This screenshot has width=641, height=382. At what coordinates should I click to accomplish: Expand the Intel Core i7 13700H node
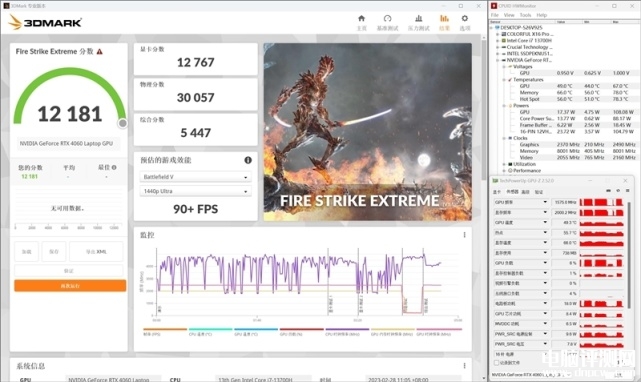[x=498, y=41]
